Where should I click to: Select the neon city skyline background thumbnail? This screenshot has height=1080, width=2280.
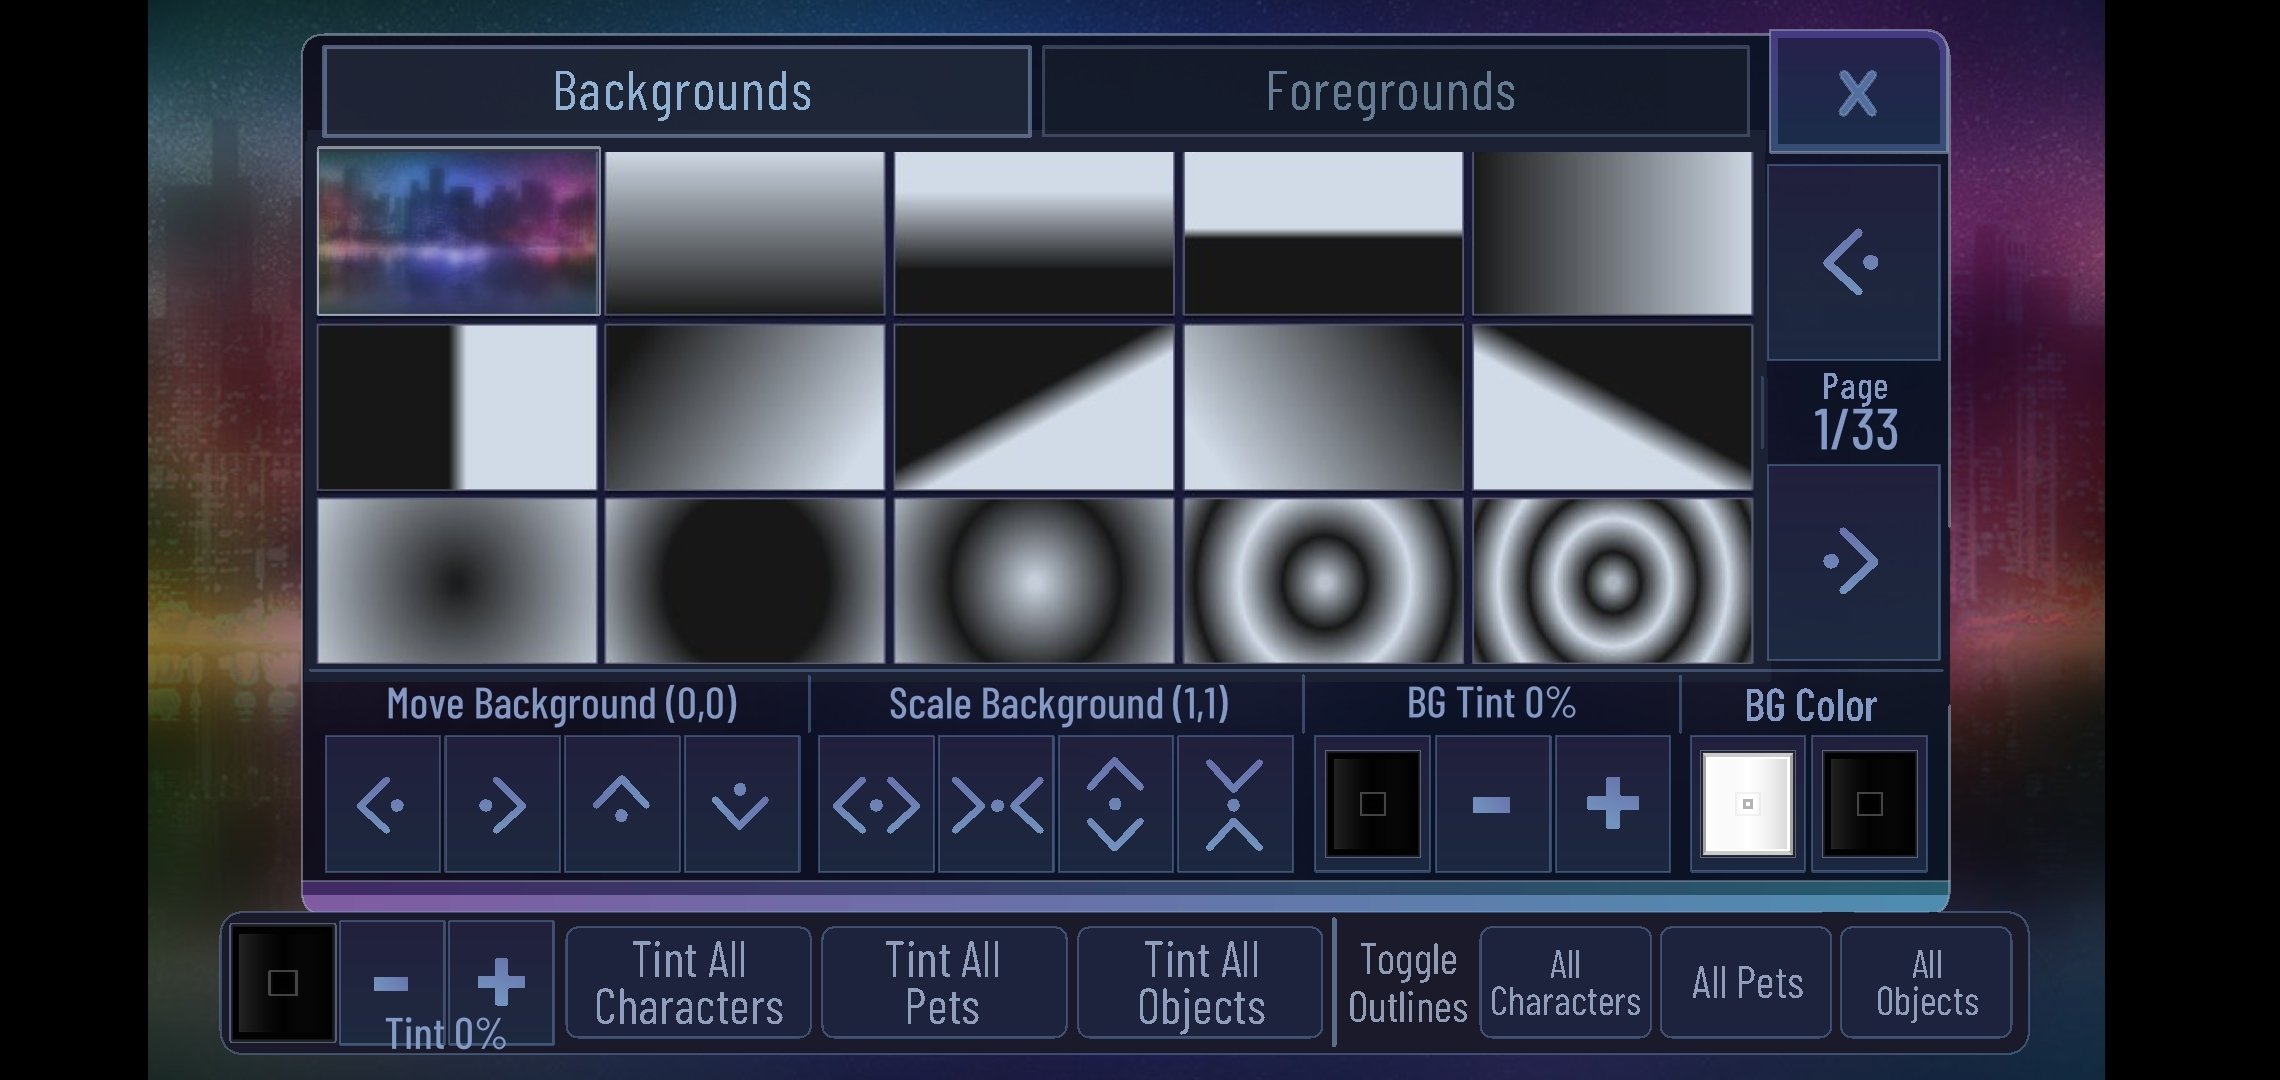(458, 232)
